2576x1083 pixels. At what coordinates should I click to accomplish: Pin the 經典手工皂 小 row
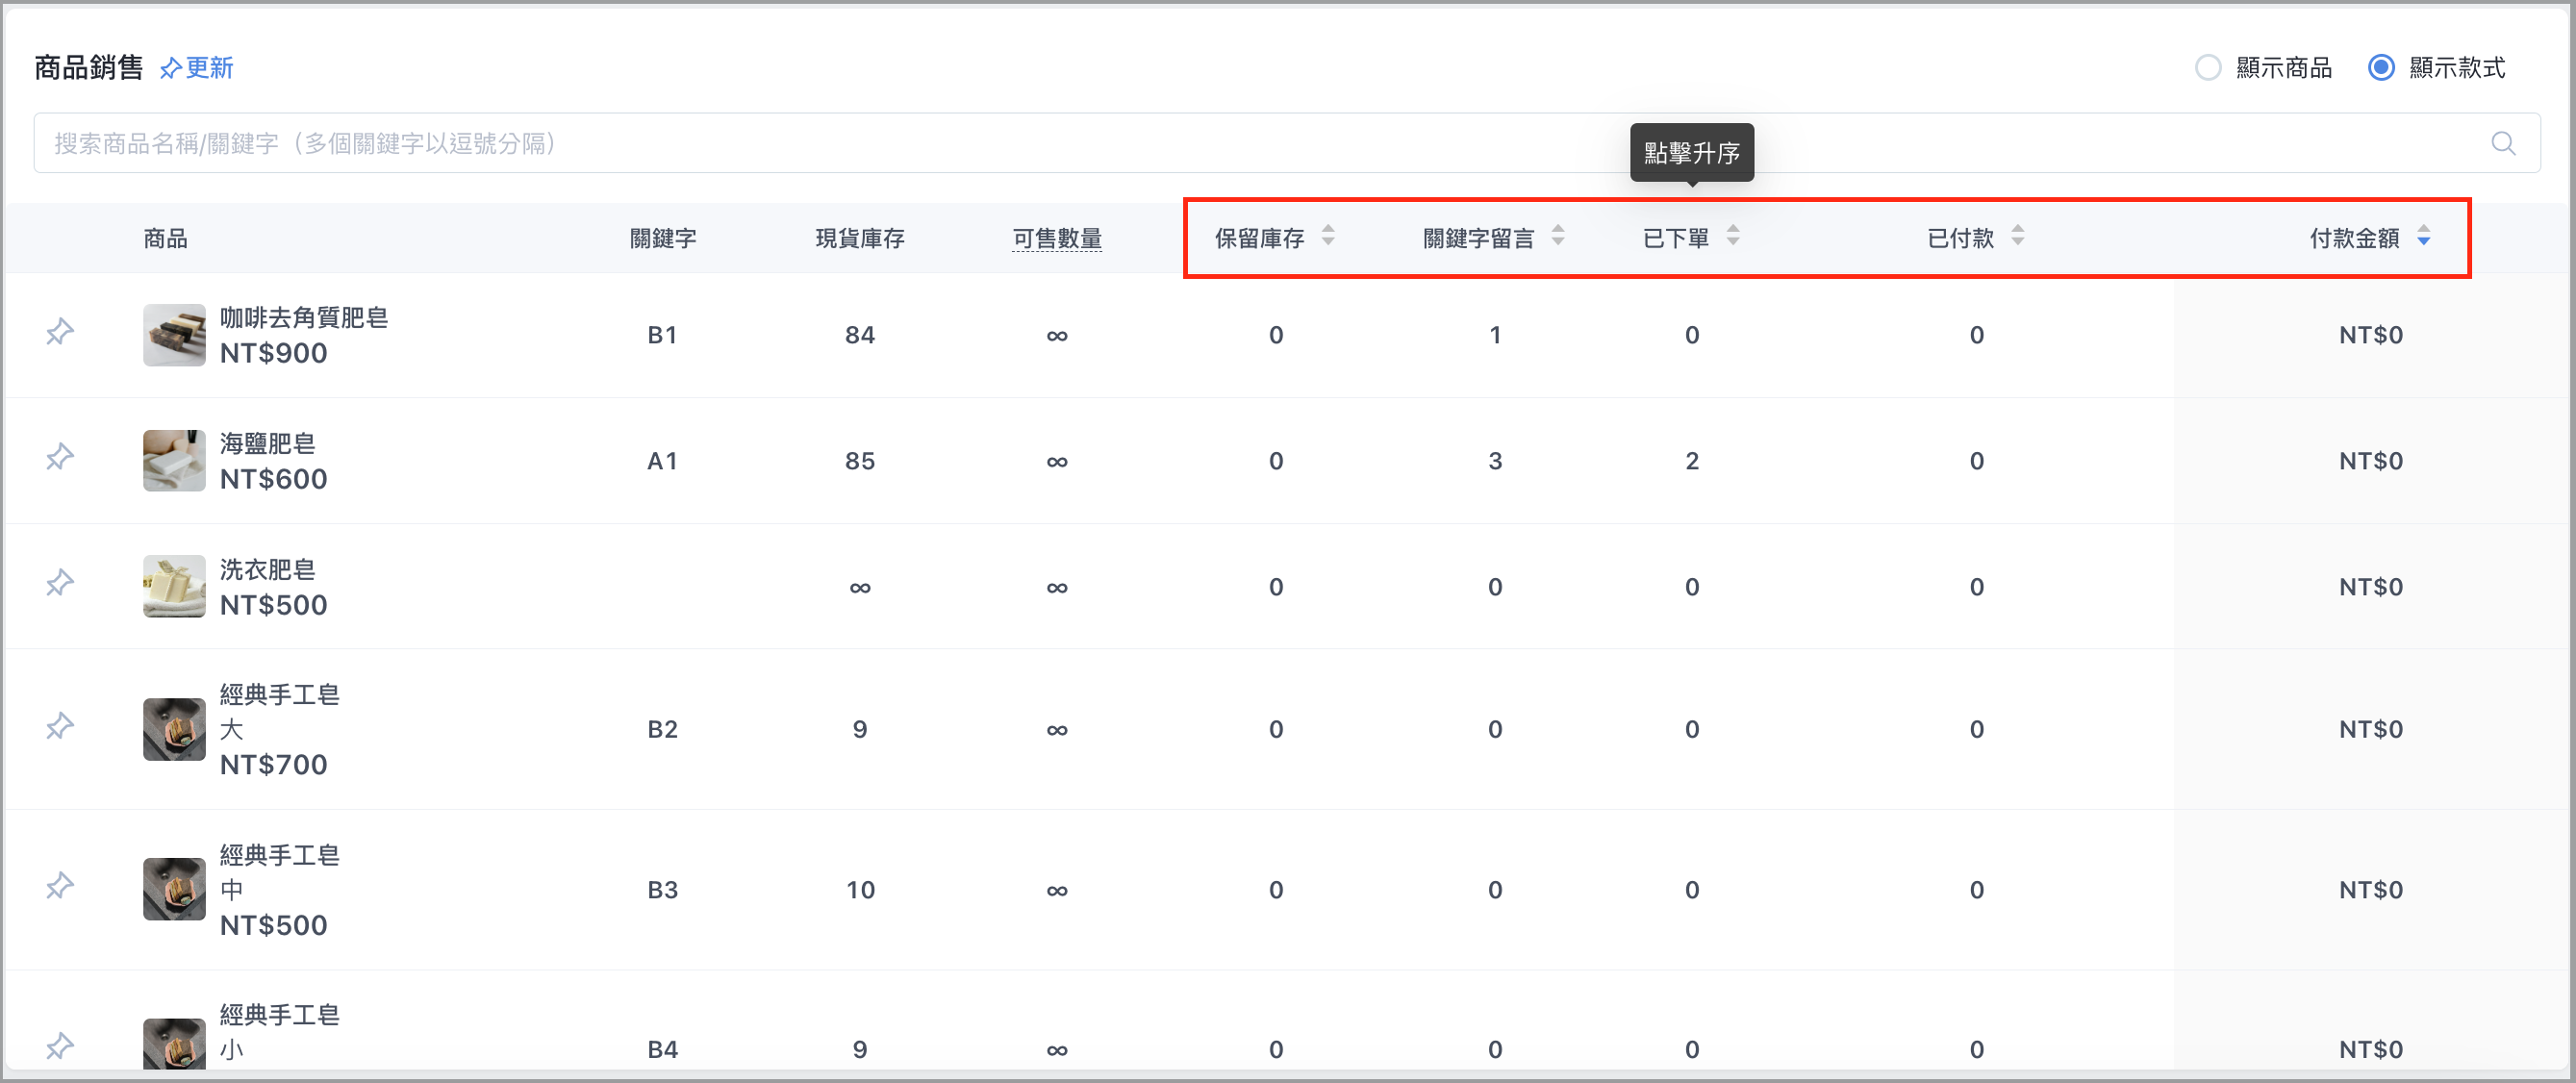point(60,1047)
